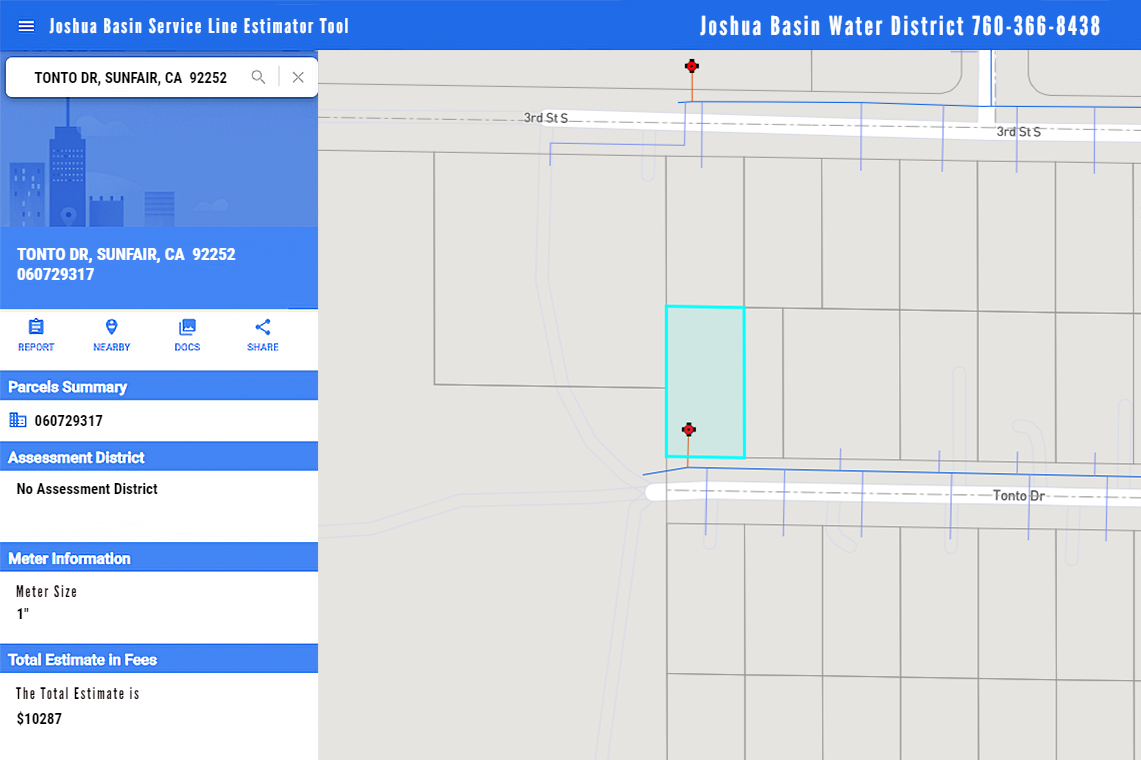The height and width of the screenshot is (760, 1141).
Task: Click the Tonto Dr street label
Action: [1019, 496]
